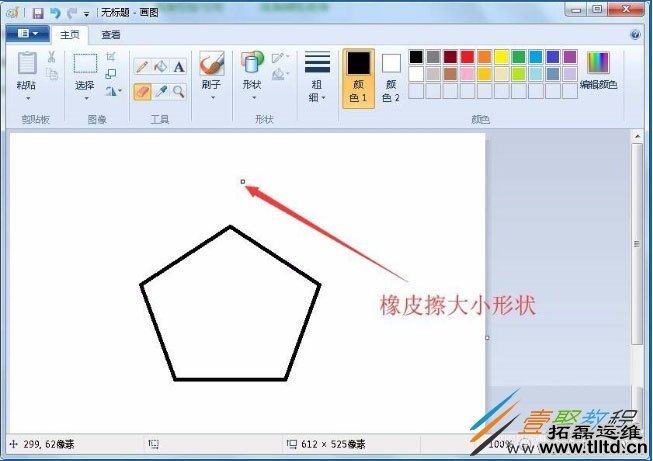
Task: Select the Color picker eyedropper tool
Action: click(160, 92)
